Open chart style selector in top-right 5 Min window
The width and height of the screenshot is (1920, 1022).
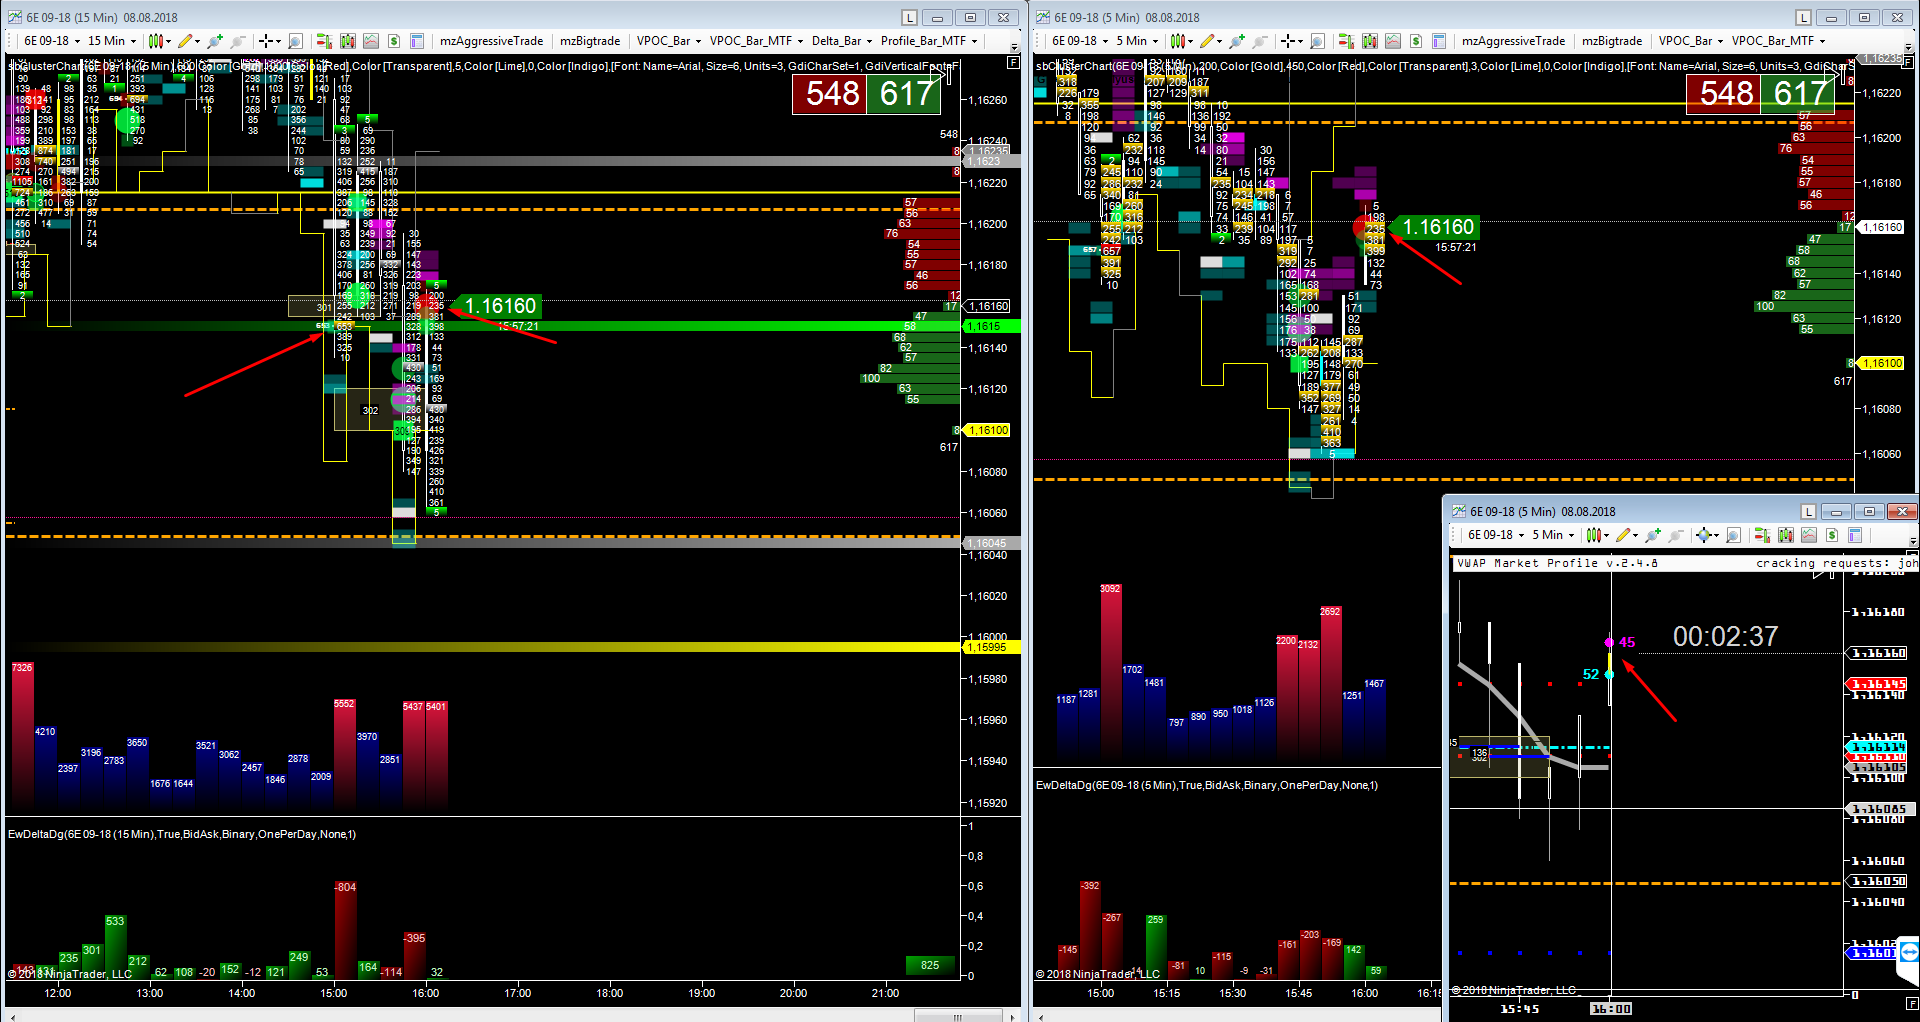coord(1180,41)
